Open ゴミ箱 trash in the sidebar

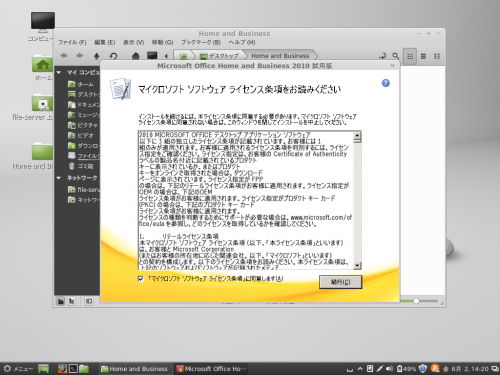click(x=80, y=166)
